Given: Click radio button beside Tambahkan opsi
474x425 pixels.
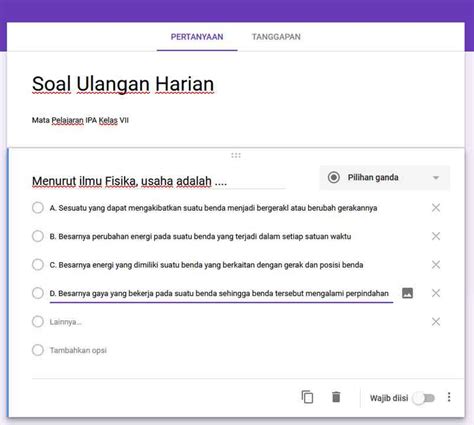Looking at the screenshot, I should point(38,350).
